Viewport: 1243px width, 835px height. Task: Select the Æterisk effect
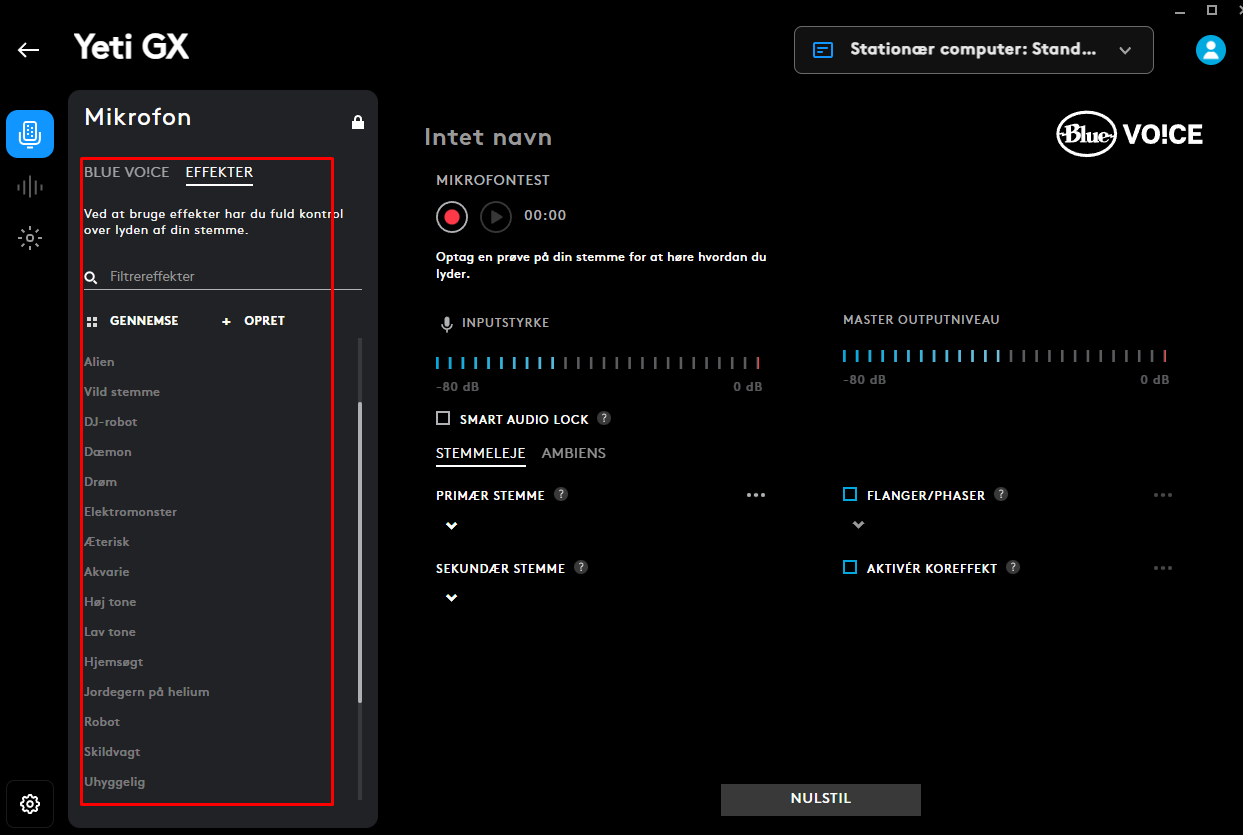(x=107, y=541)
